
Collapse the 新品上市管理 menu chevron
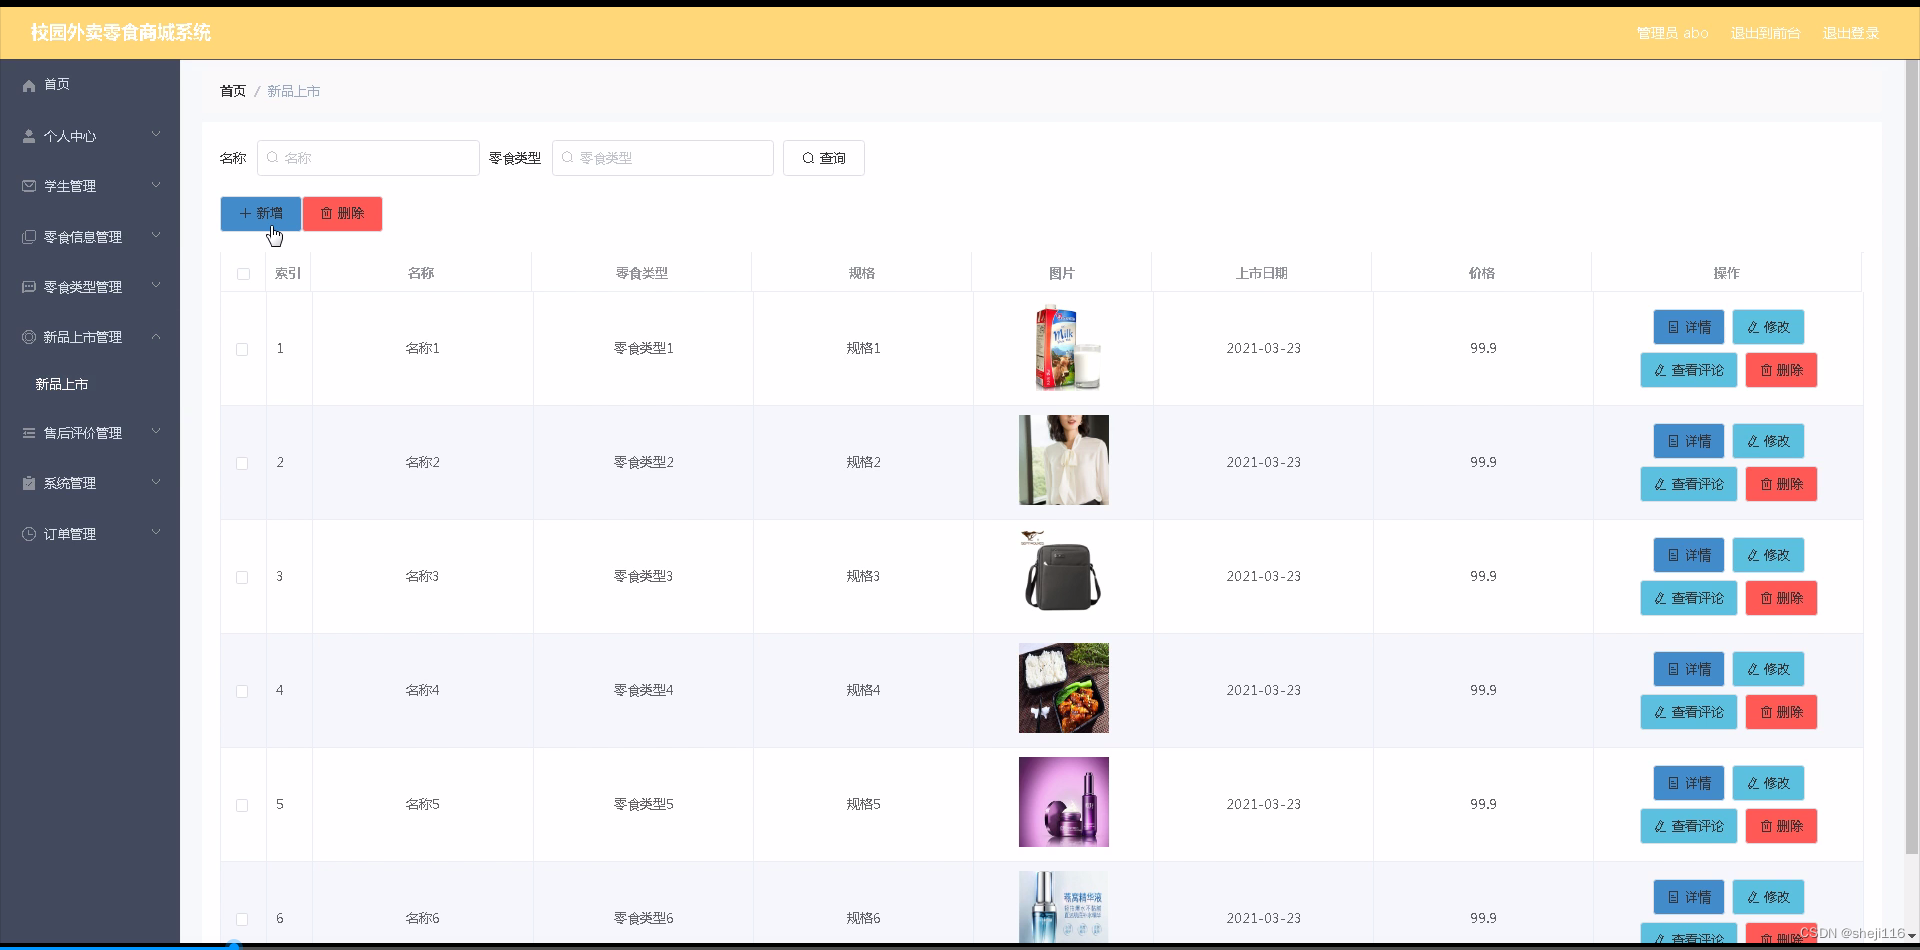click(156, 337)
